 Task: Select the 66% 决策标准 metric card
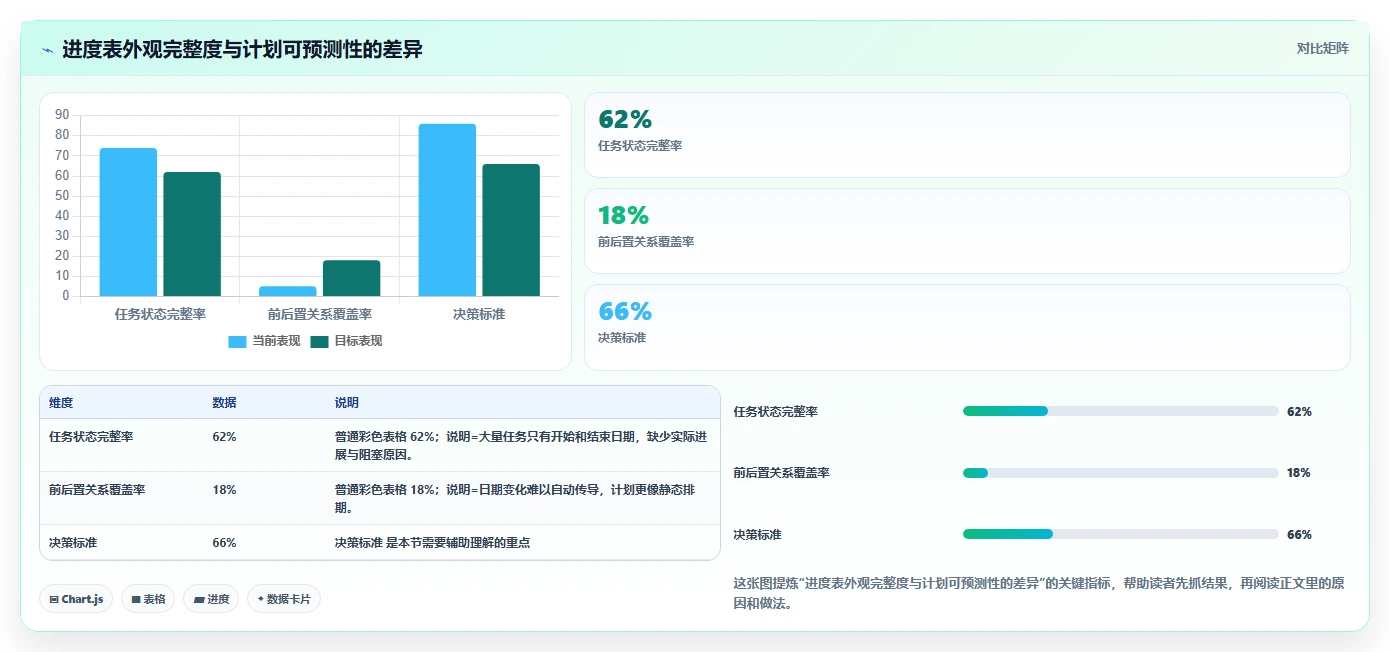967,327
